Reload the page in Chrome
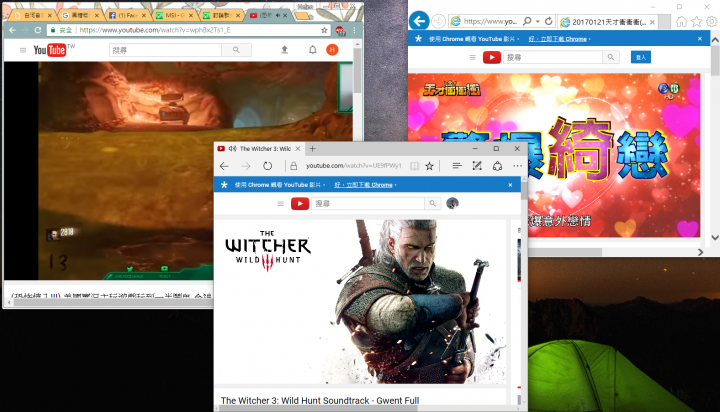 click(38, 30)
